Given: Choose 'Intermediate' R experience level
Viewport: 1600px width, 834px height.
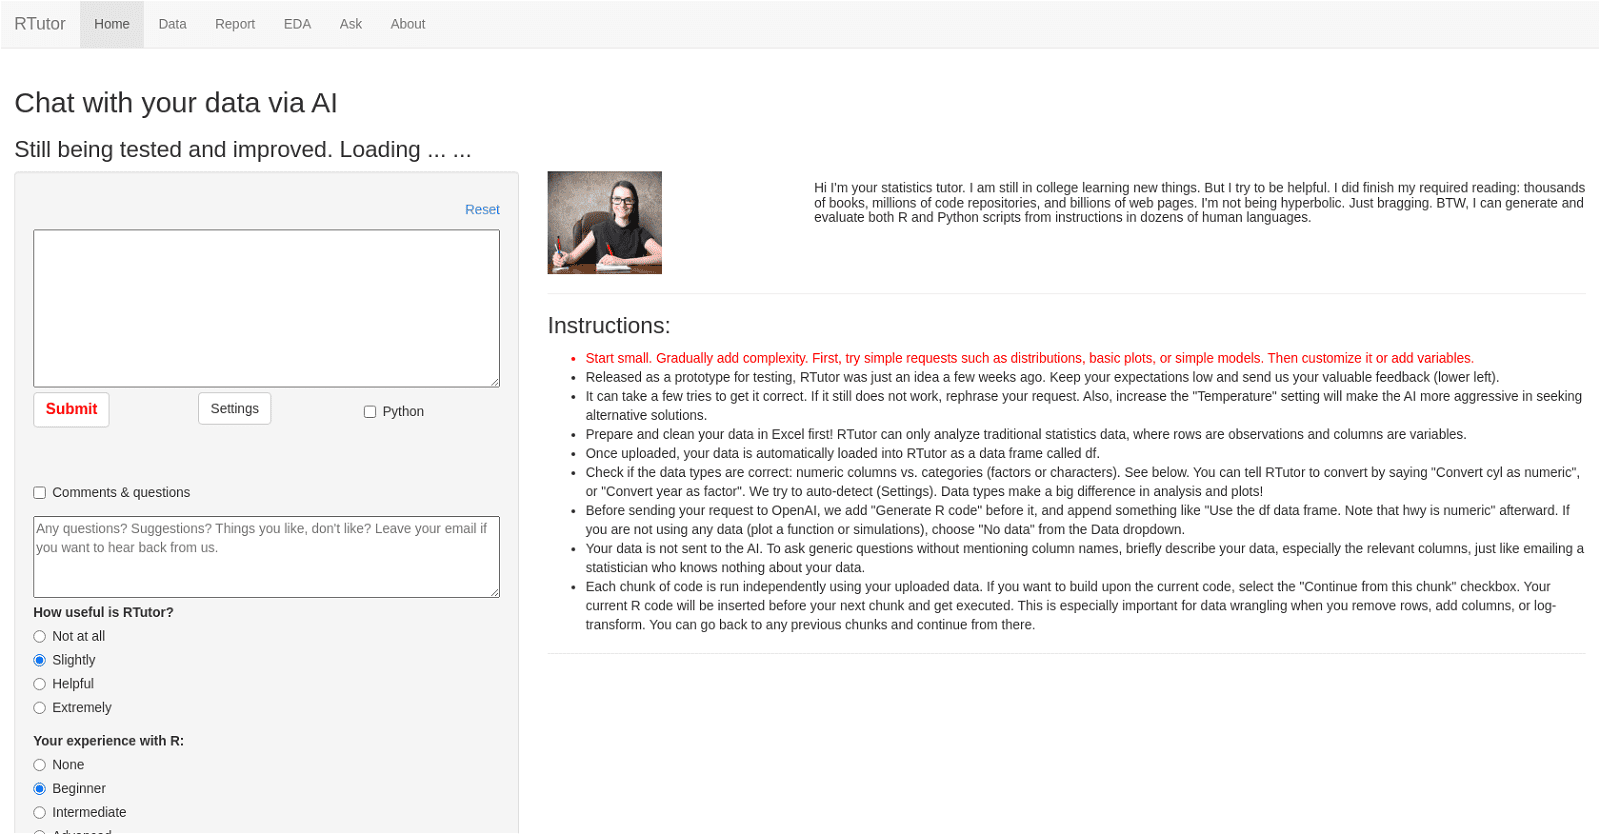Looking at the screenshot, I should point(40,813).
